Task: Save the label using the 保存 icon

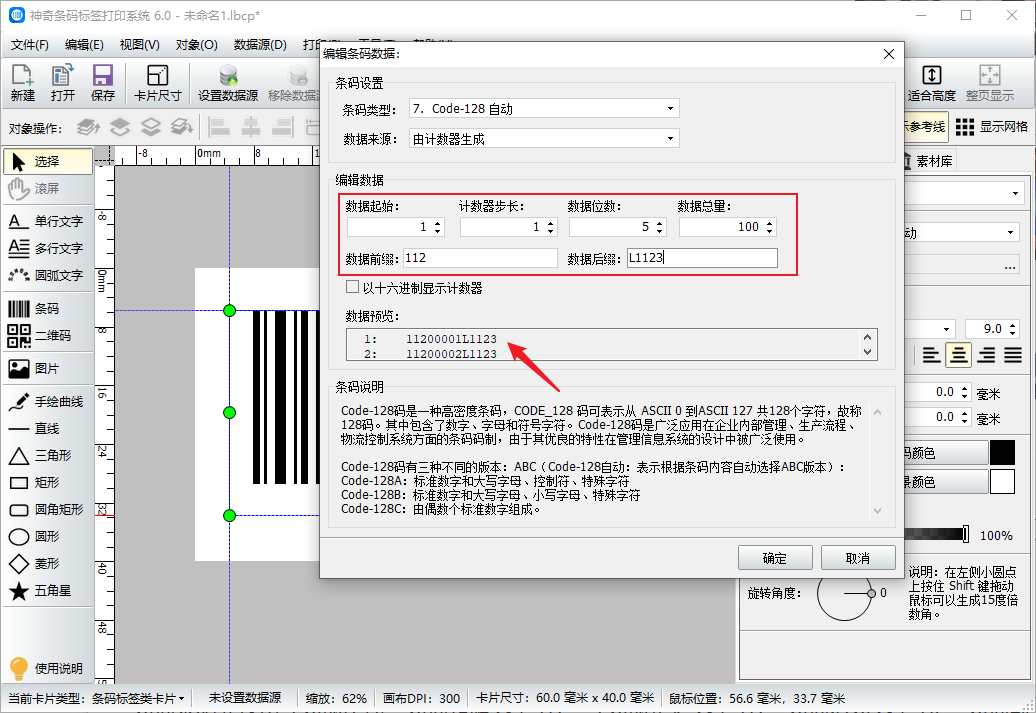Action: coord(103,83)
